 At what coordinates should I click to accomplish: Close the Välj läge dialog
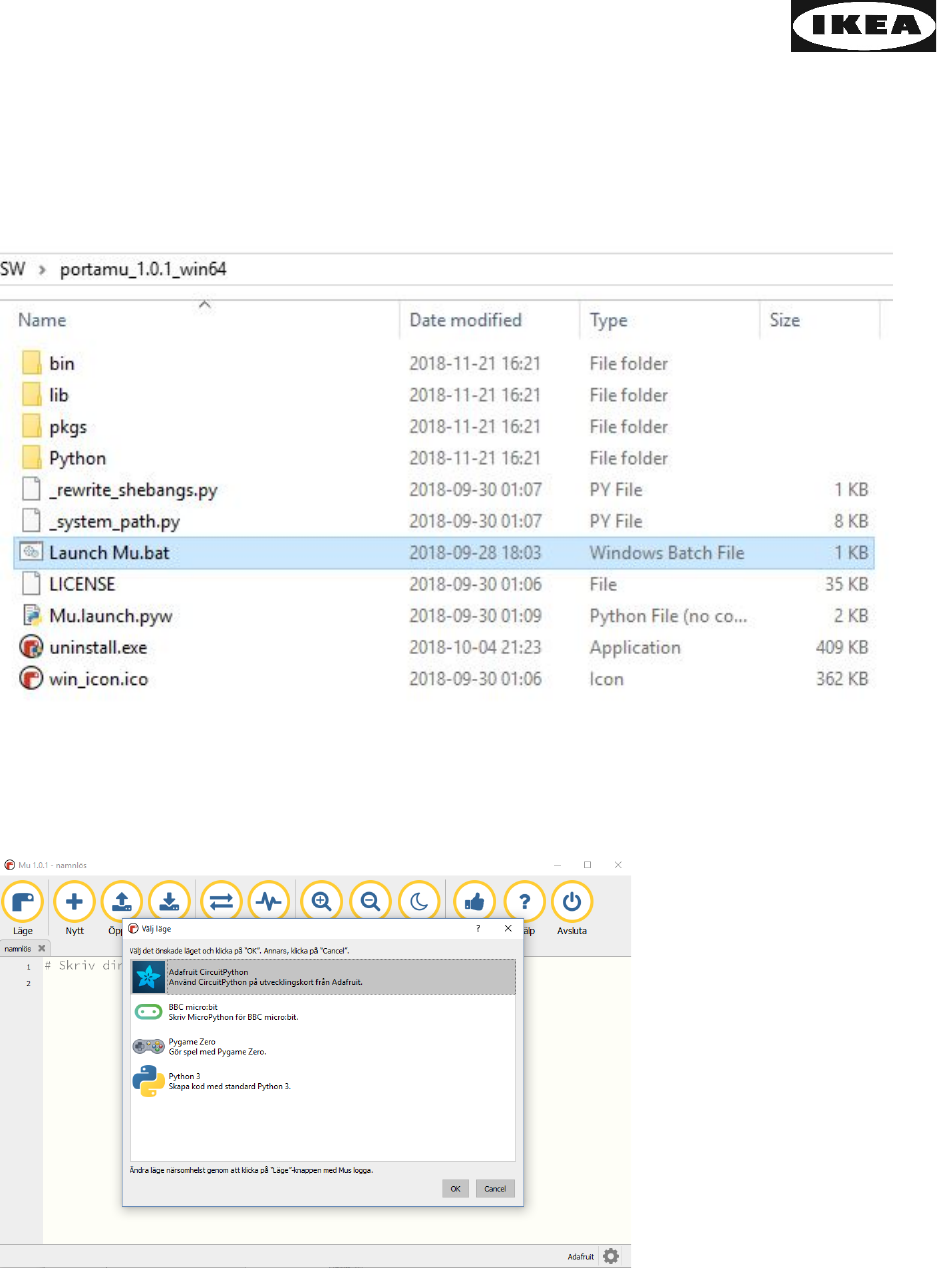pos(508,928)
